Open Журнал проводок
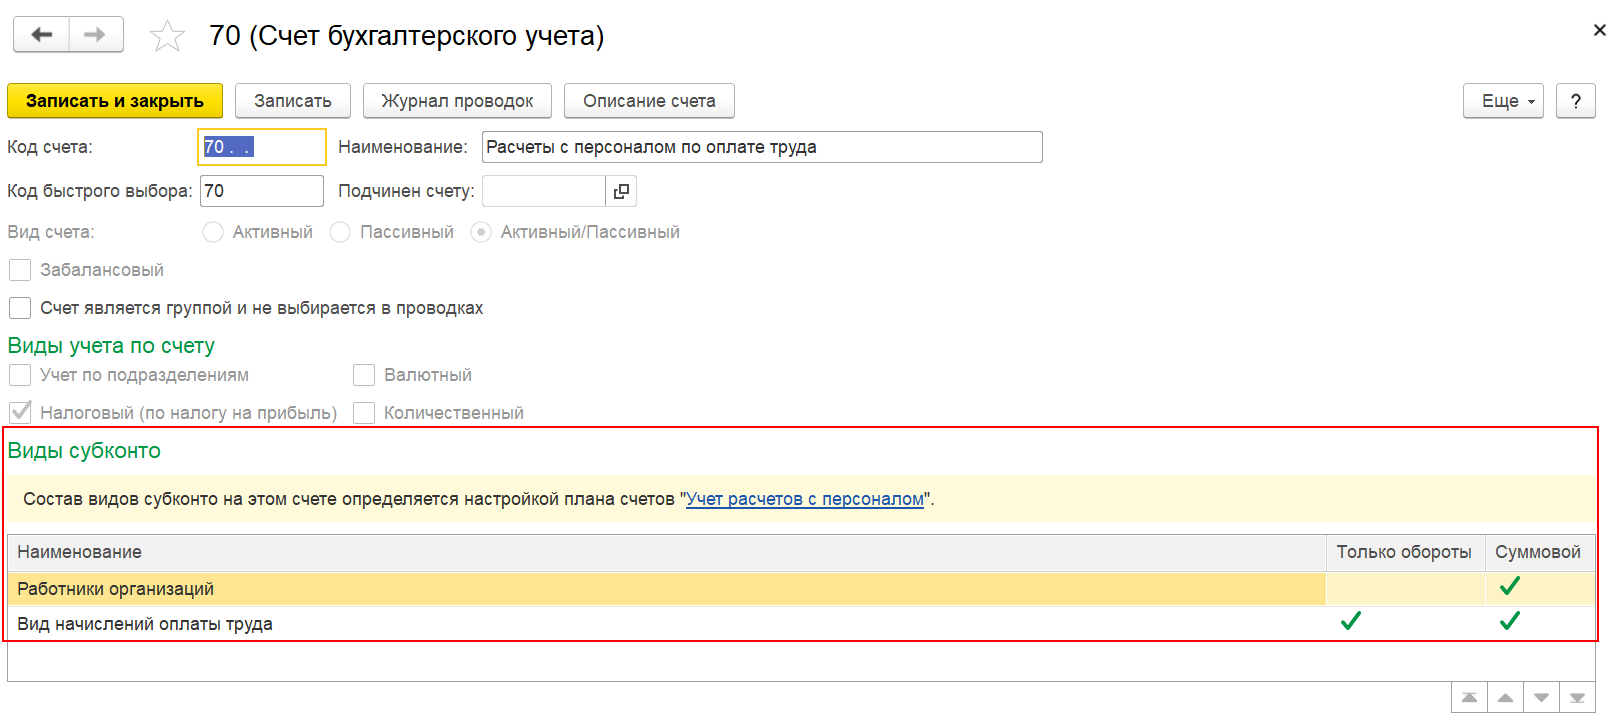 pyautogui.click(x=457, y=101)
